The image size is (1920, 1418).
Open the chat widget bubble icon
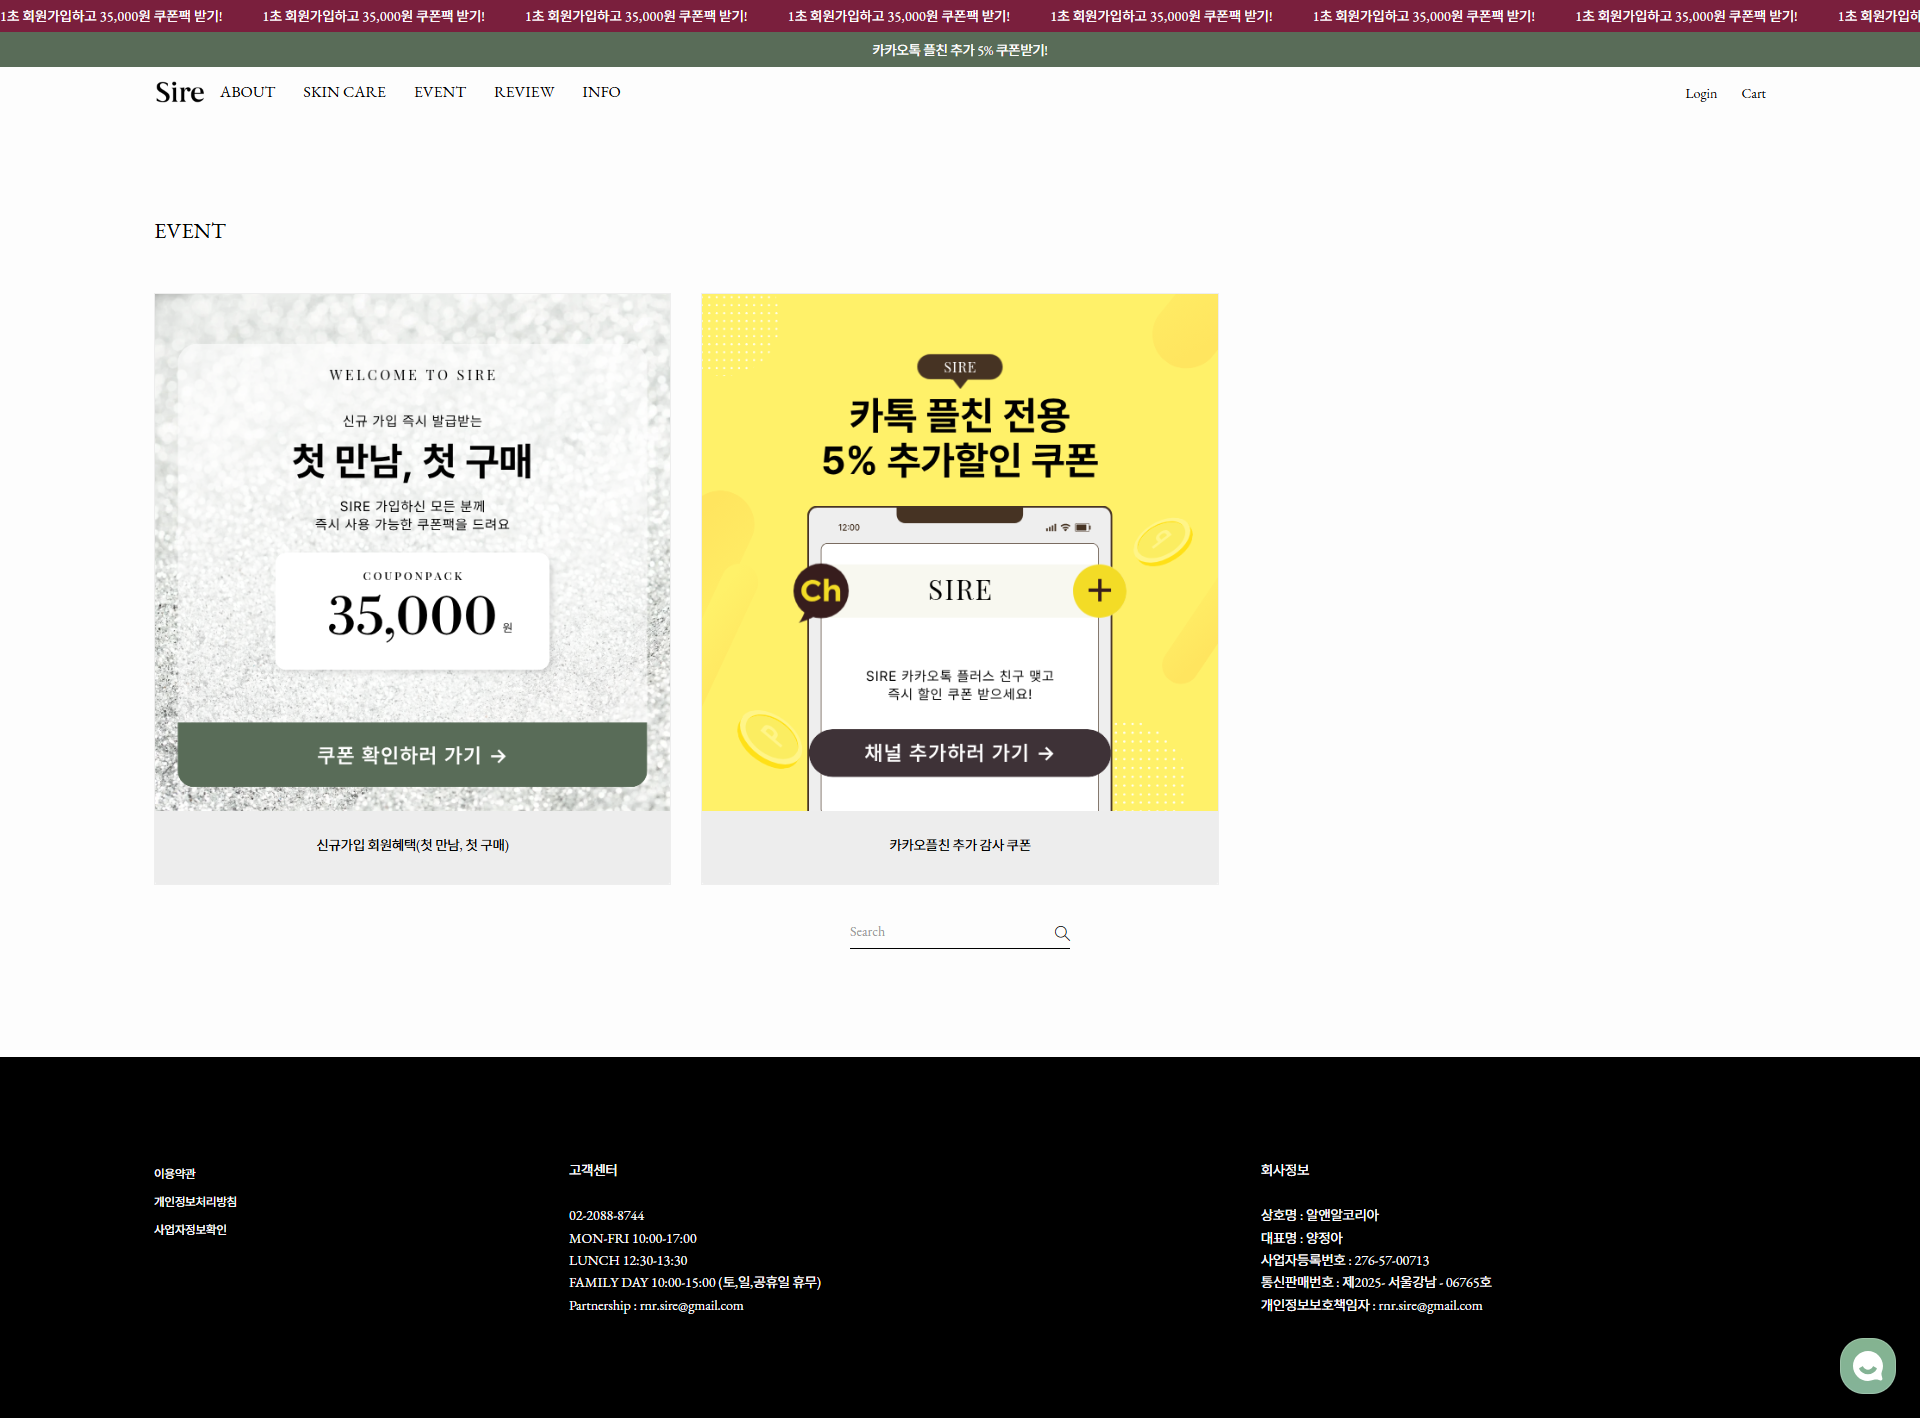[1867, 1365]
